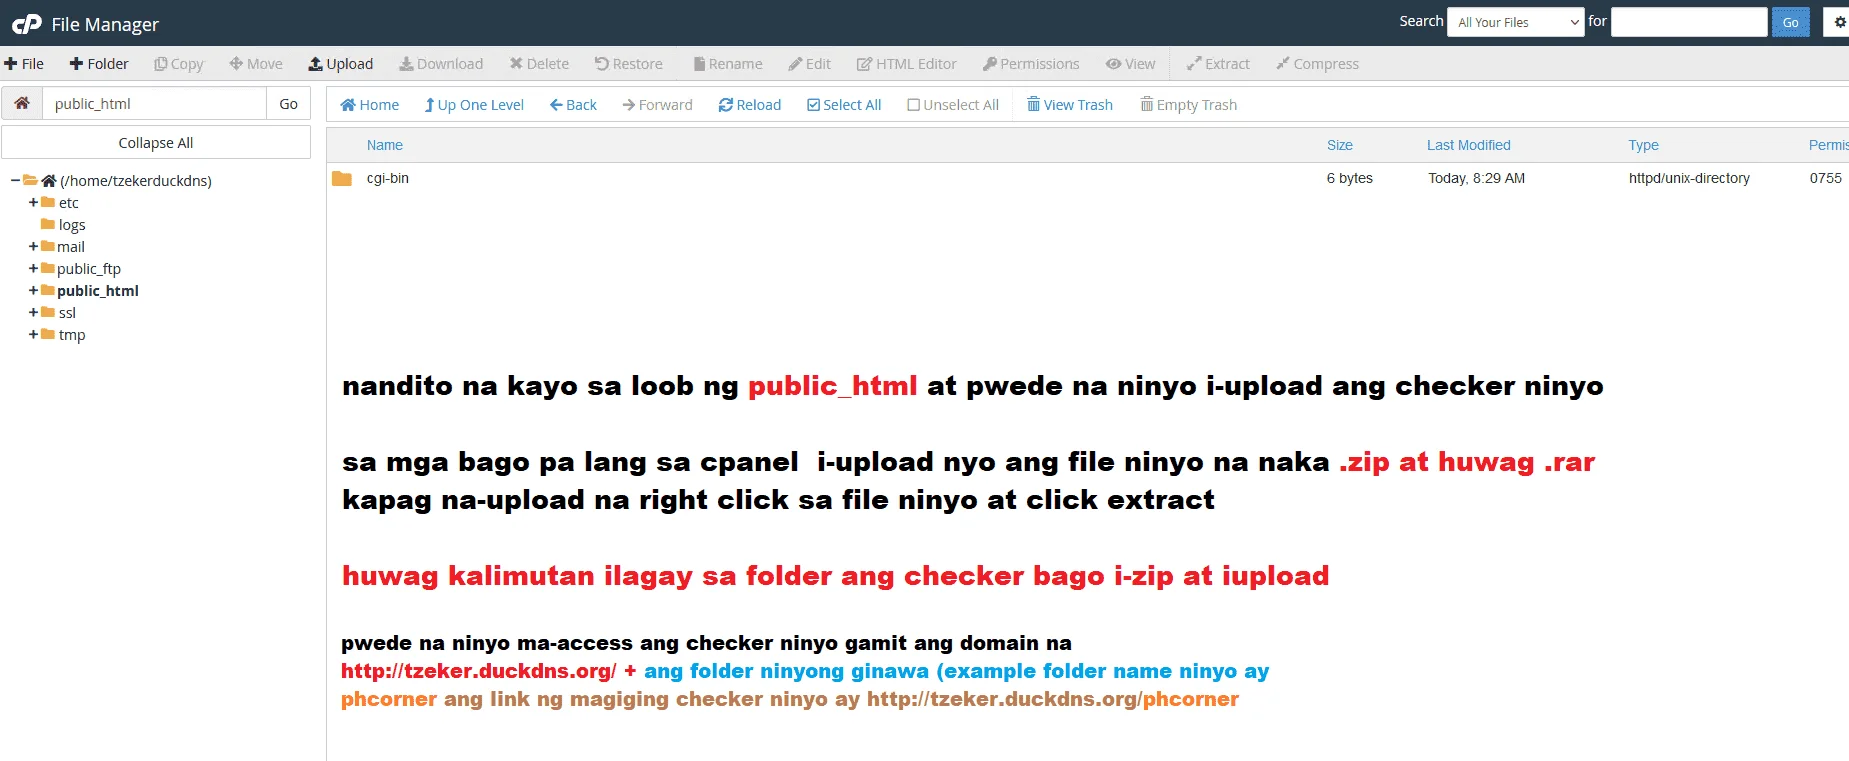Click the Back navigation link
Viewport: 1849px width, 761px height.
(x=573, y=105)
